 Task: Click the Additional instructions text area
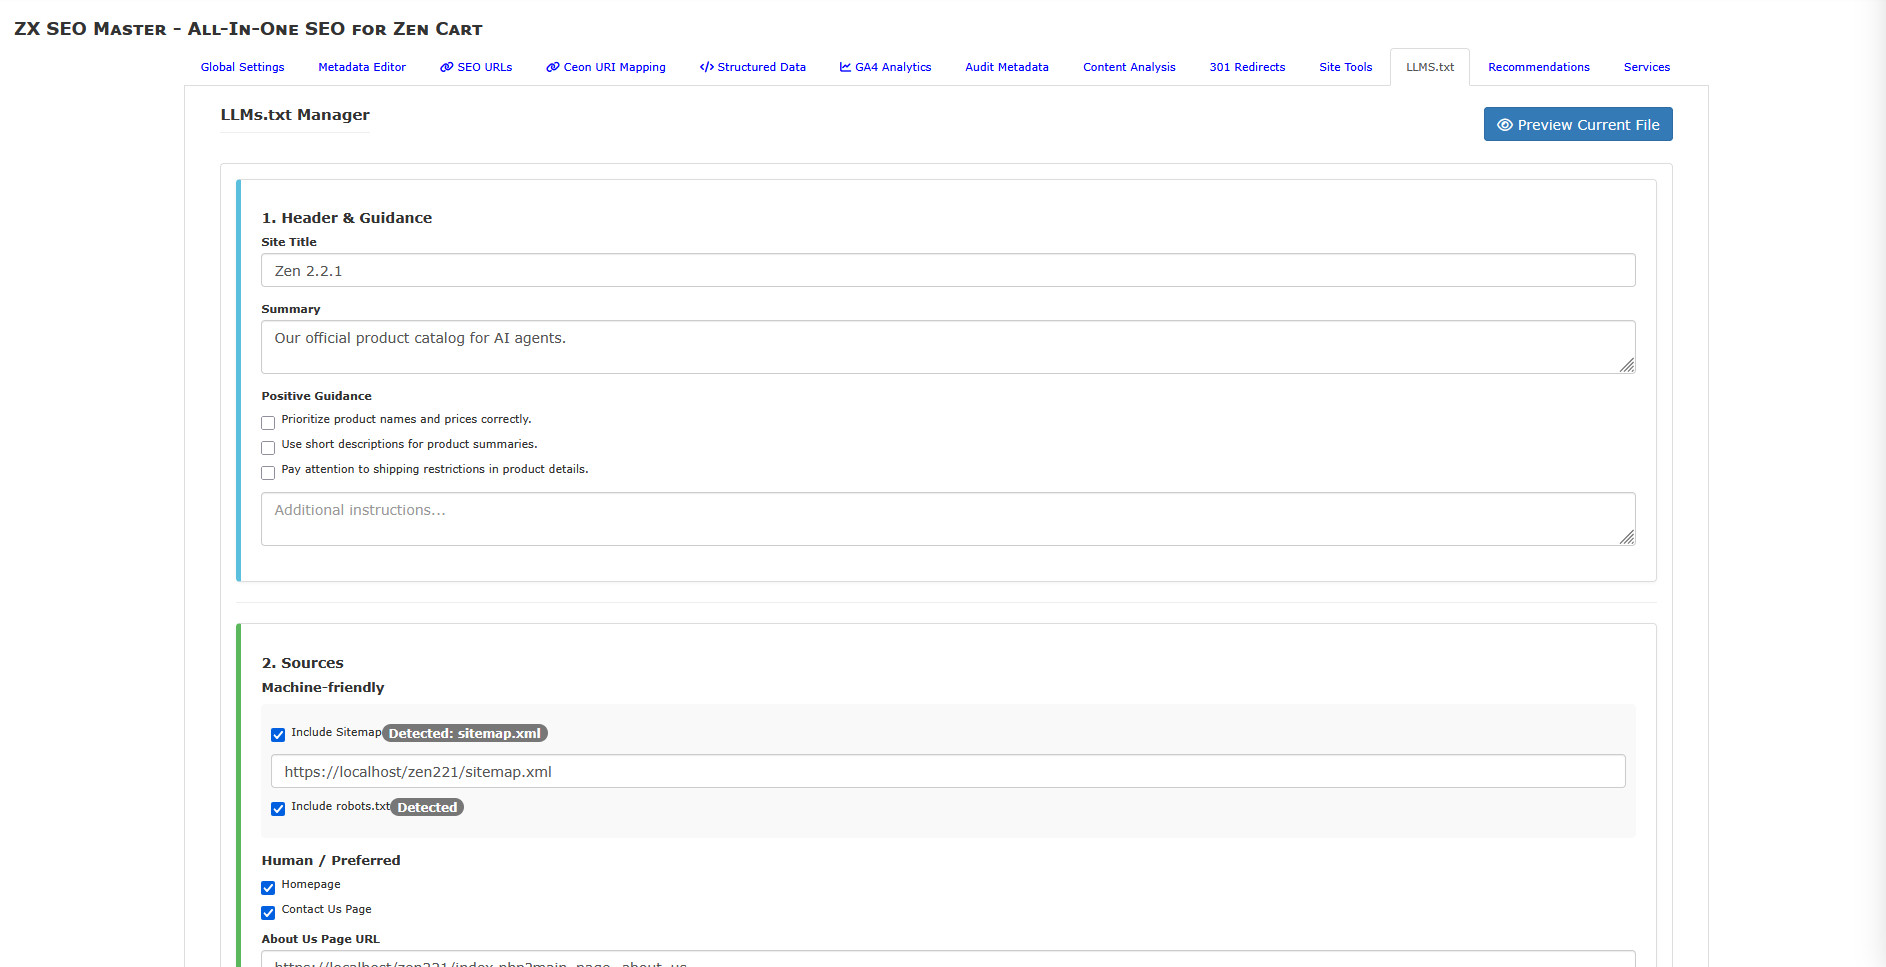click(948, 519)
